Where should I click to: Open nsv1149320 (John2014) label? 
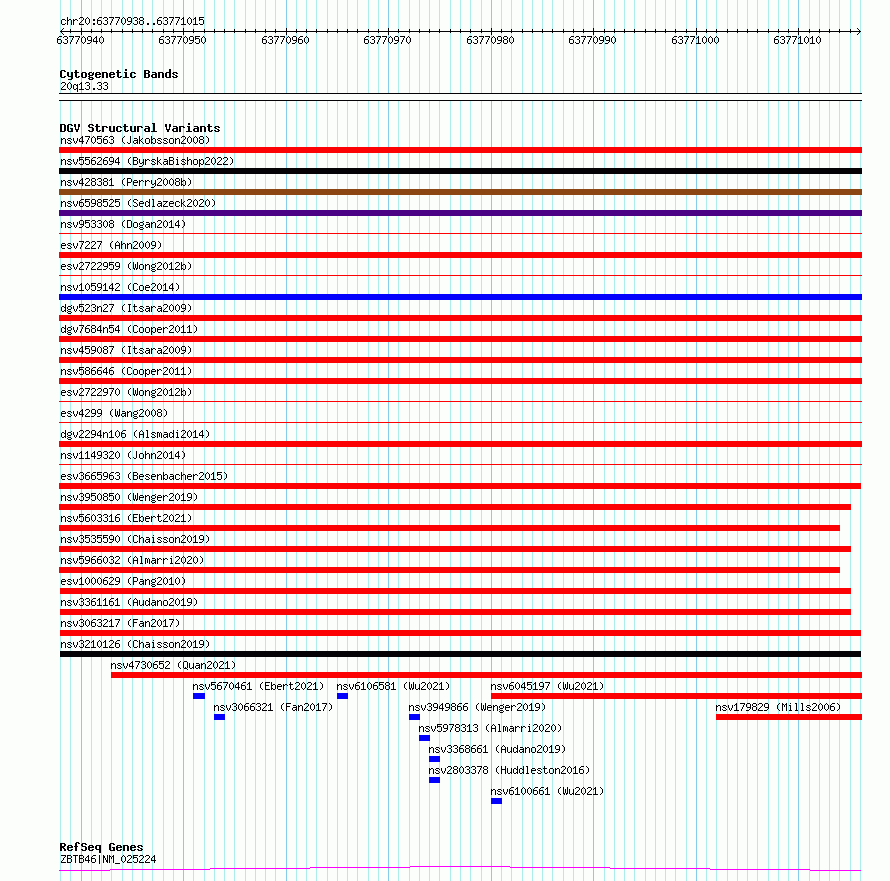pyautogui.click(x=123, y=455)
